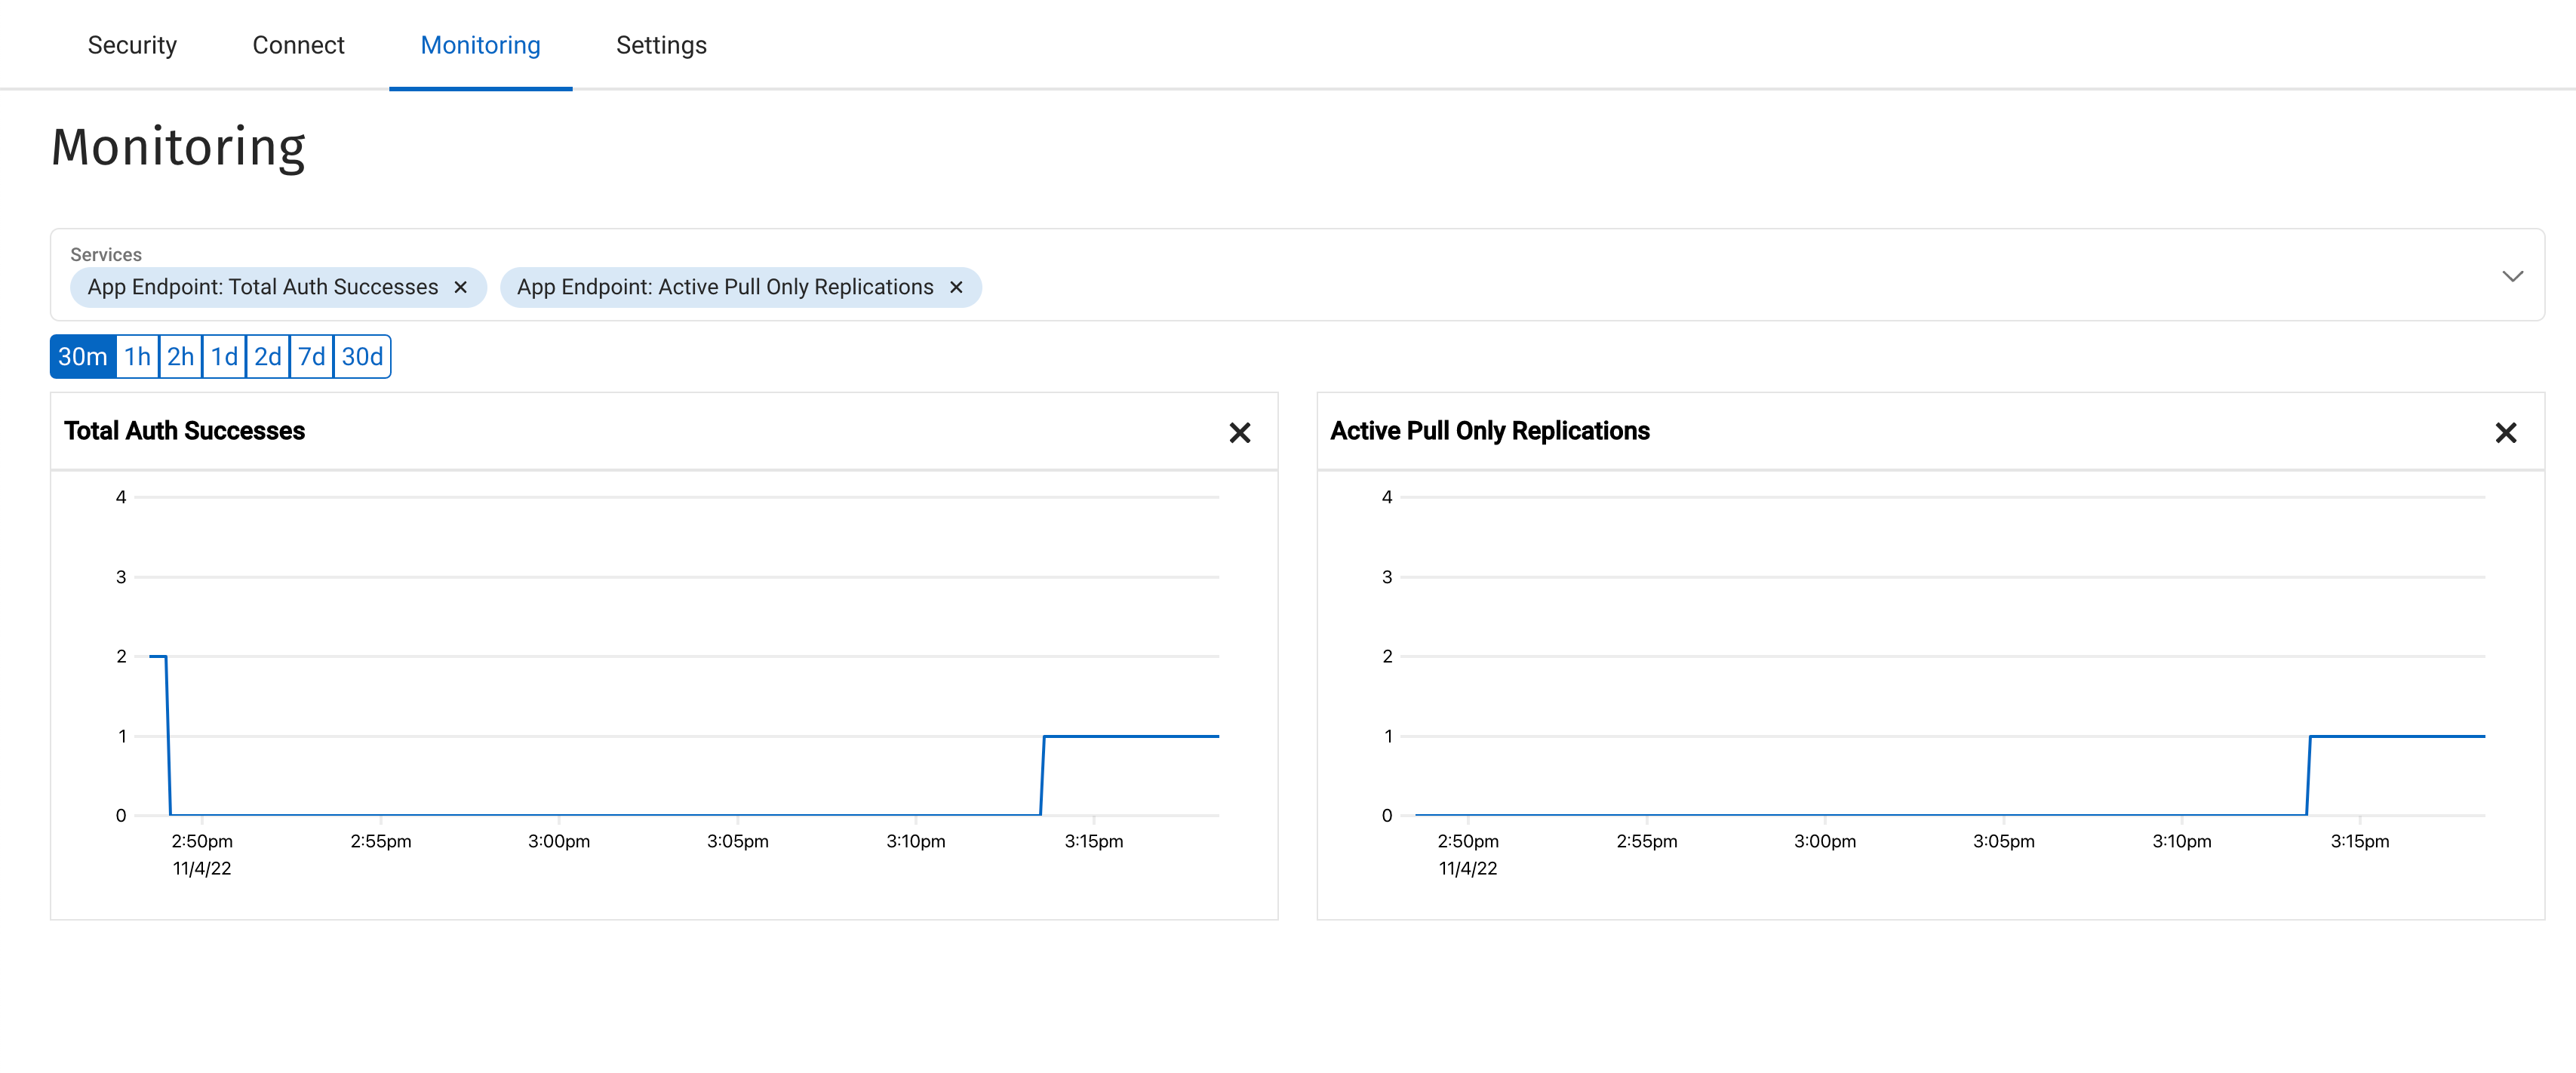Viewport: 2576px width, 1073px height.
Task: Click the Active Pull Only Replications chart title
Action: coord(1490,431)
